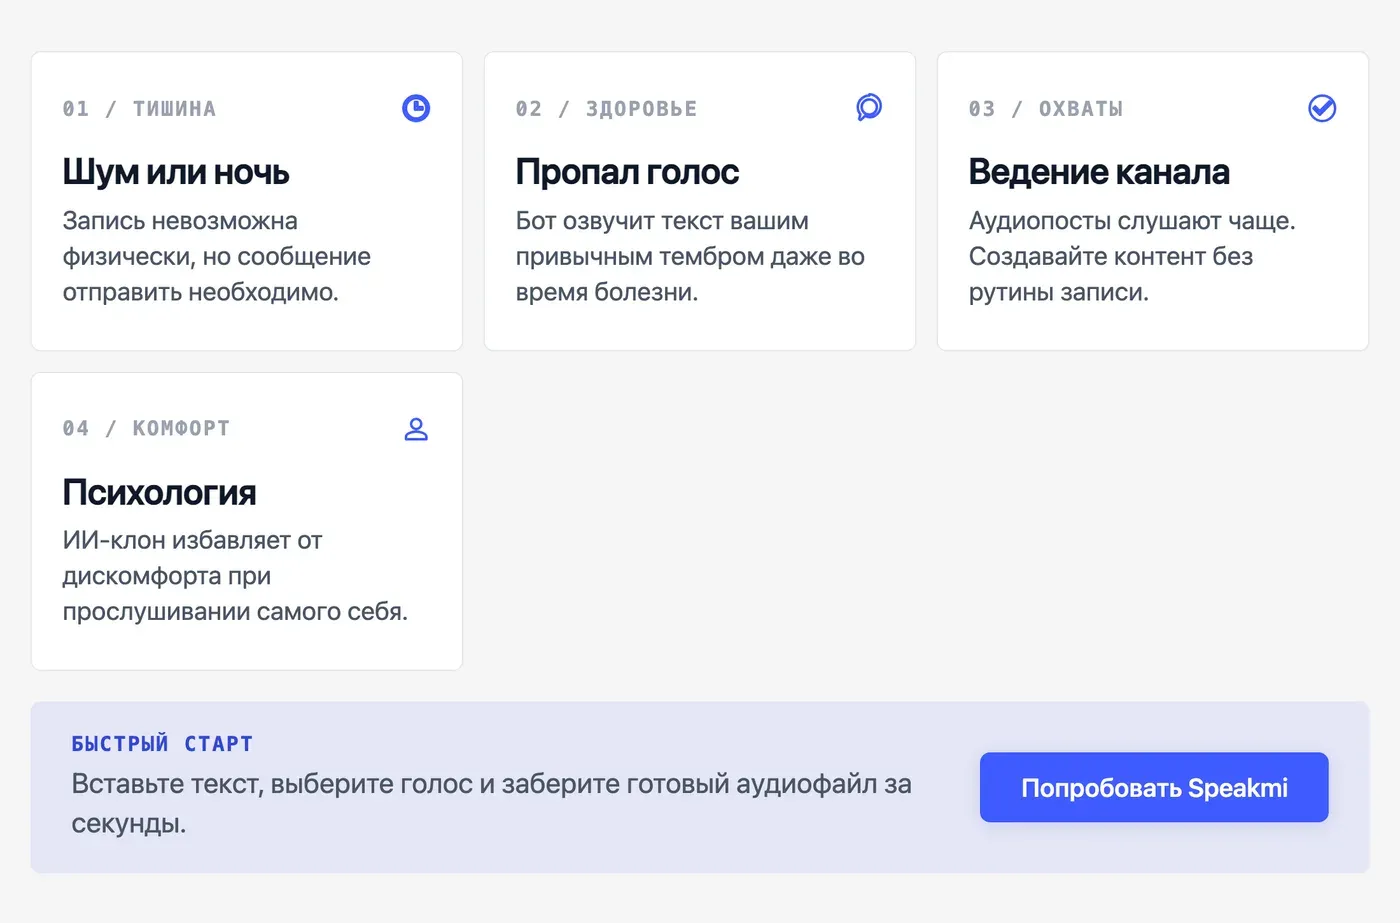Select the heading "Пропал голос"
The width and height of the screenshot is (1400, 923).
coord(627,172)
